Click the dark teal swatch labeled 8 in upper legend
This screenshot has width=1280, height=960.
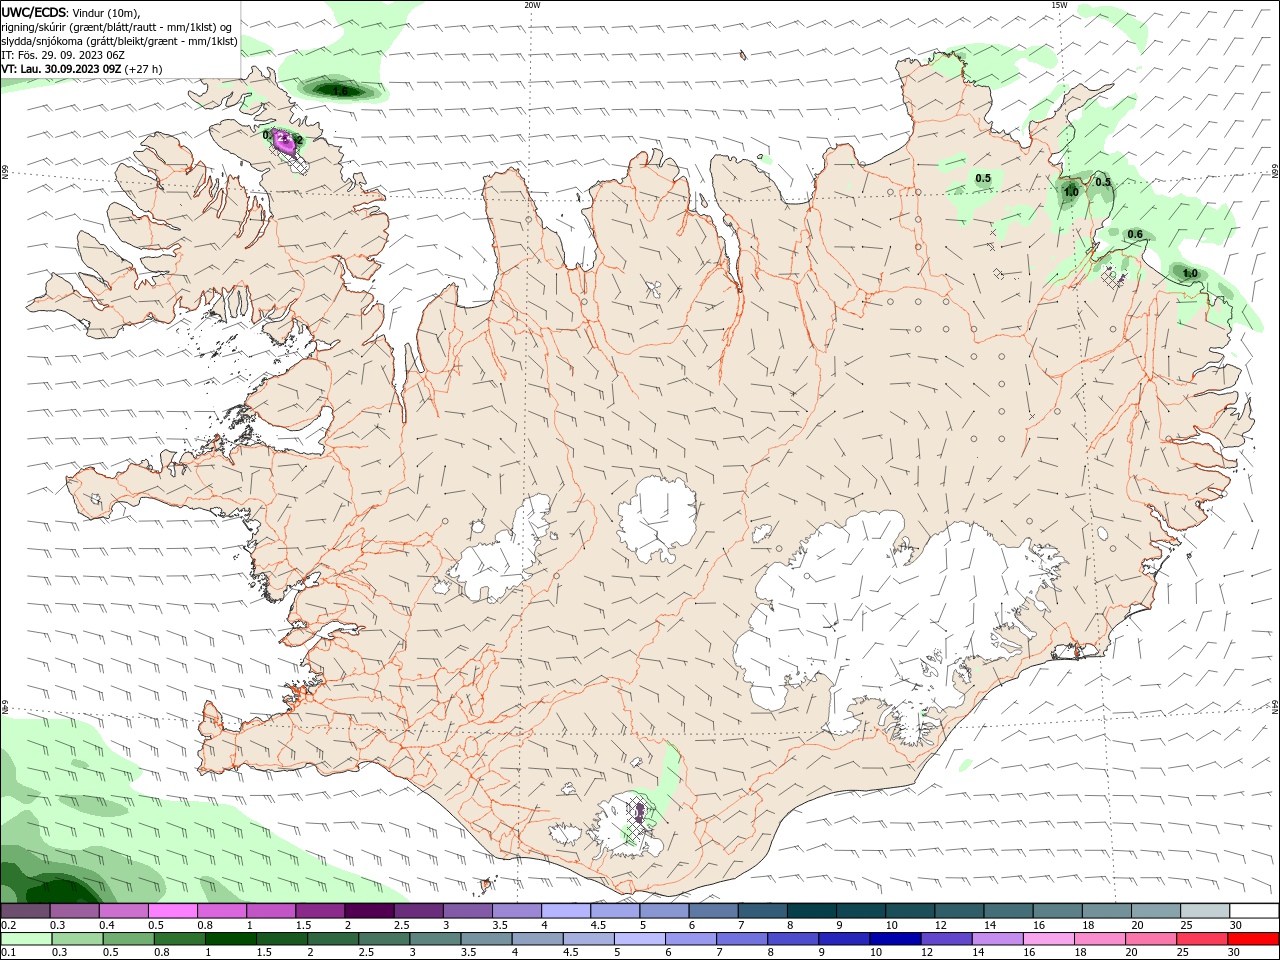pyautogui.click(x=811, y=911)
